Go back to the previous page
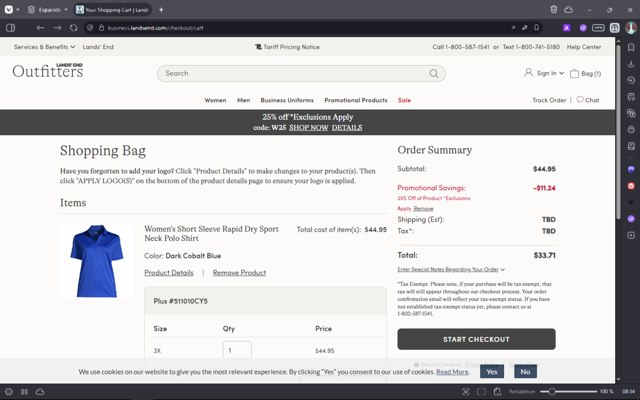Screen dimensions: 640x400 (x=40, y=28)
